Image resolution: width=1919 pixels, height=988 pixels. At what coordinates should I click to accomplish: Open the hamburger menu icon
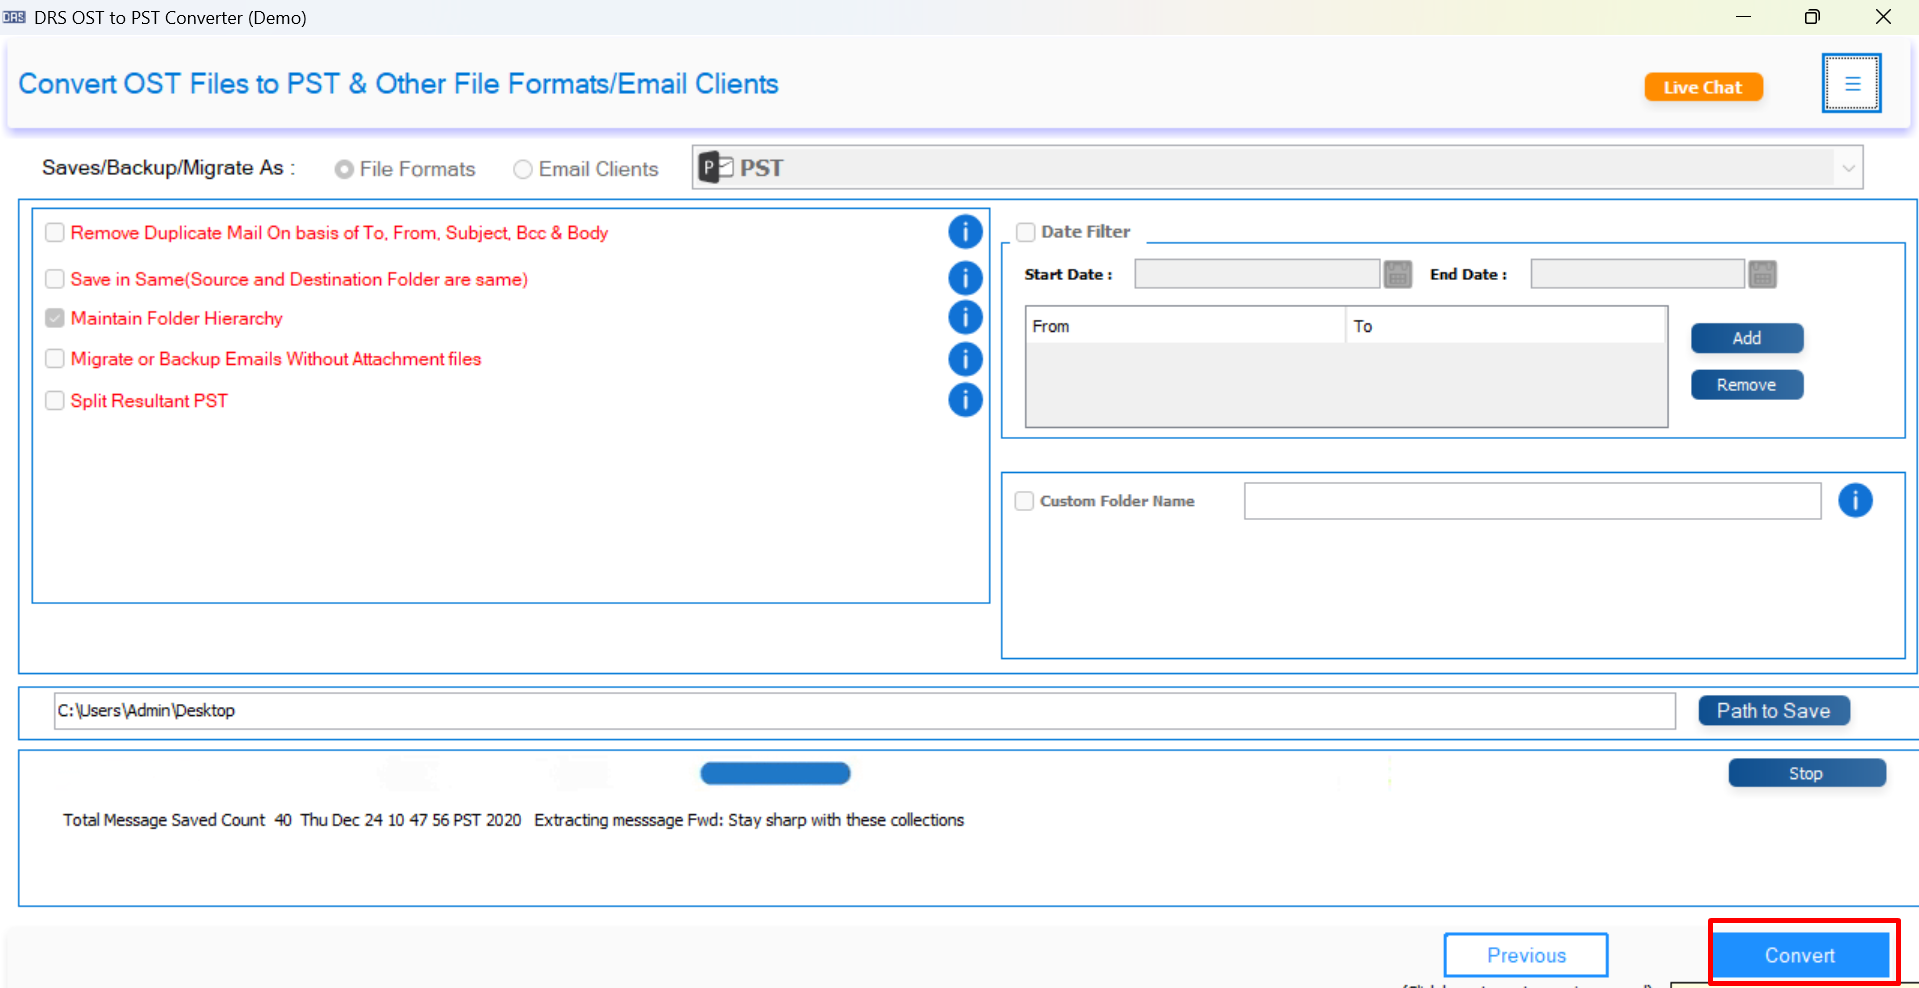(x=1851, y=83)
